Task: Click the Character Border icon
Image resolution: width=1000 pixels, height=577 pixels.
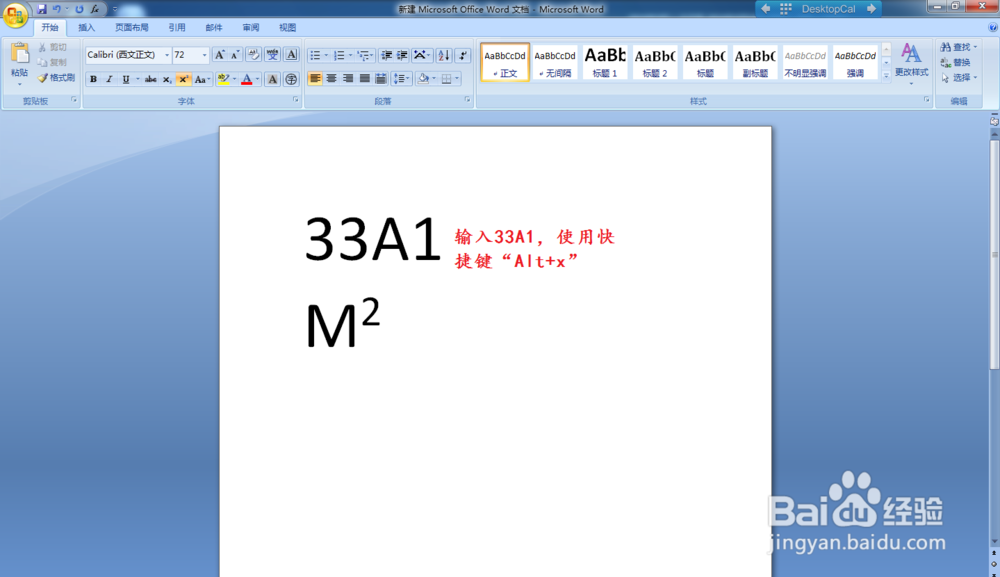Action: [x=290, y=53]
